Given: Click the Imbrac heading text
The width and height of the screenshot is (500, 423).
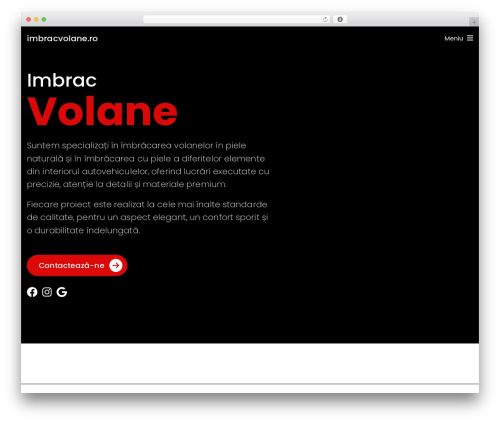Looking at the screenshot, I should click(62, 80).
